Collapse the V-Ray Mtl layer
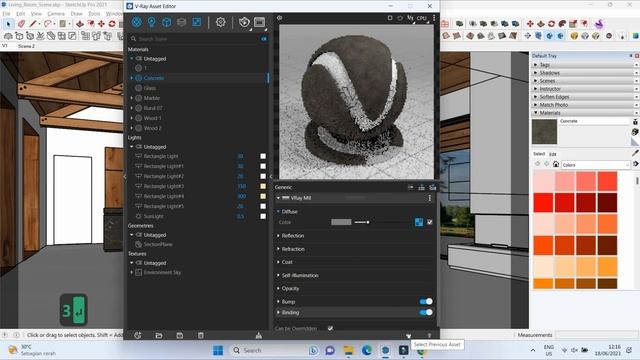This screenshot has height=360, width=640. (278, 198)
